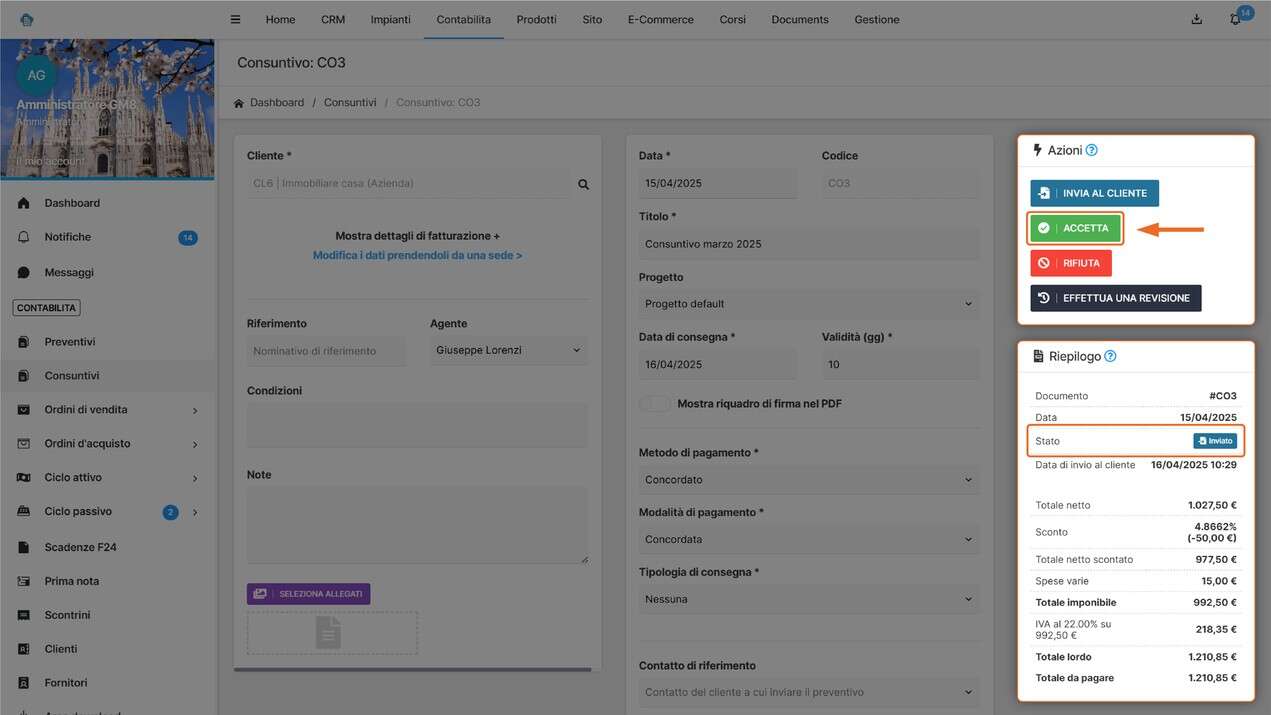Click 'Modifica i dati prendendoli da una sede' link
The width and height of the screenshot is (1271, 715).
[417, 256]
